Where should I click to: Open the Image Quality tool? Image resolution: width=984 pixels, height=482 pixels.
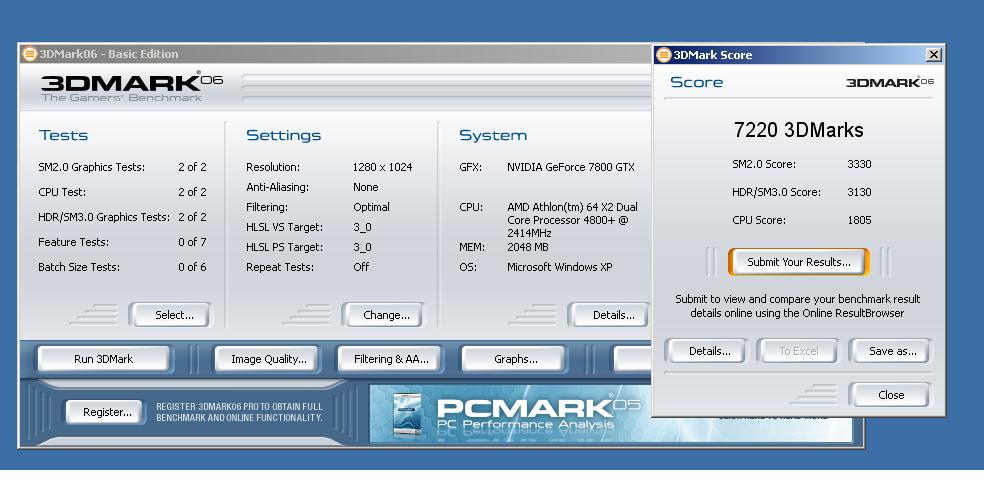tap(268, 359)
